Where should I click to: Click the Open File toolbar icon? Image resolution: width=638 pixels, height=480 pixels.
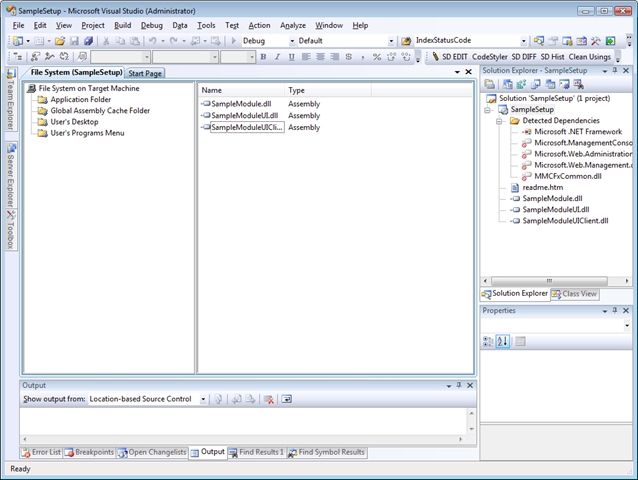60,41
